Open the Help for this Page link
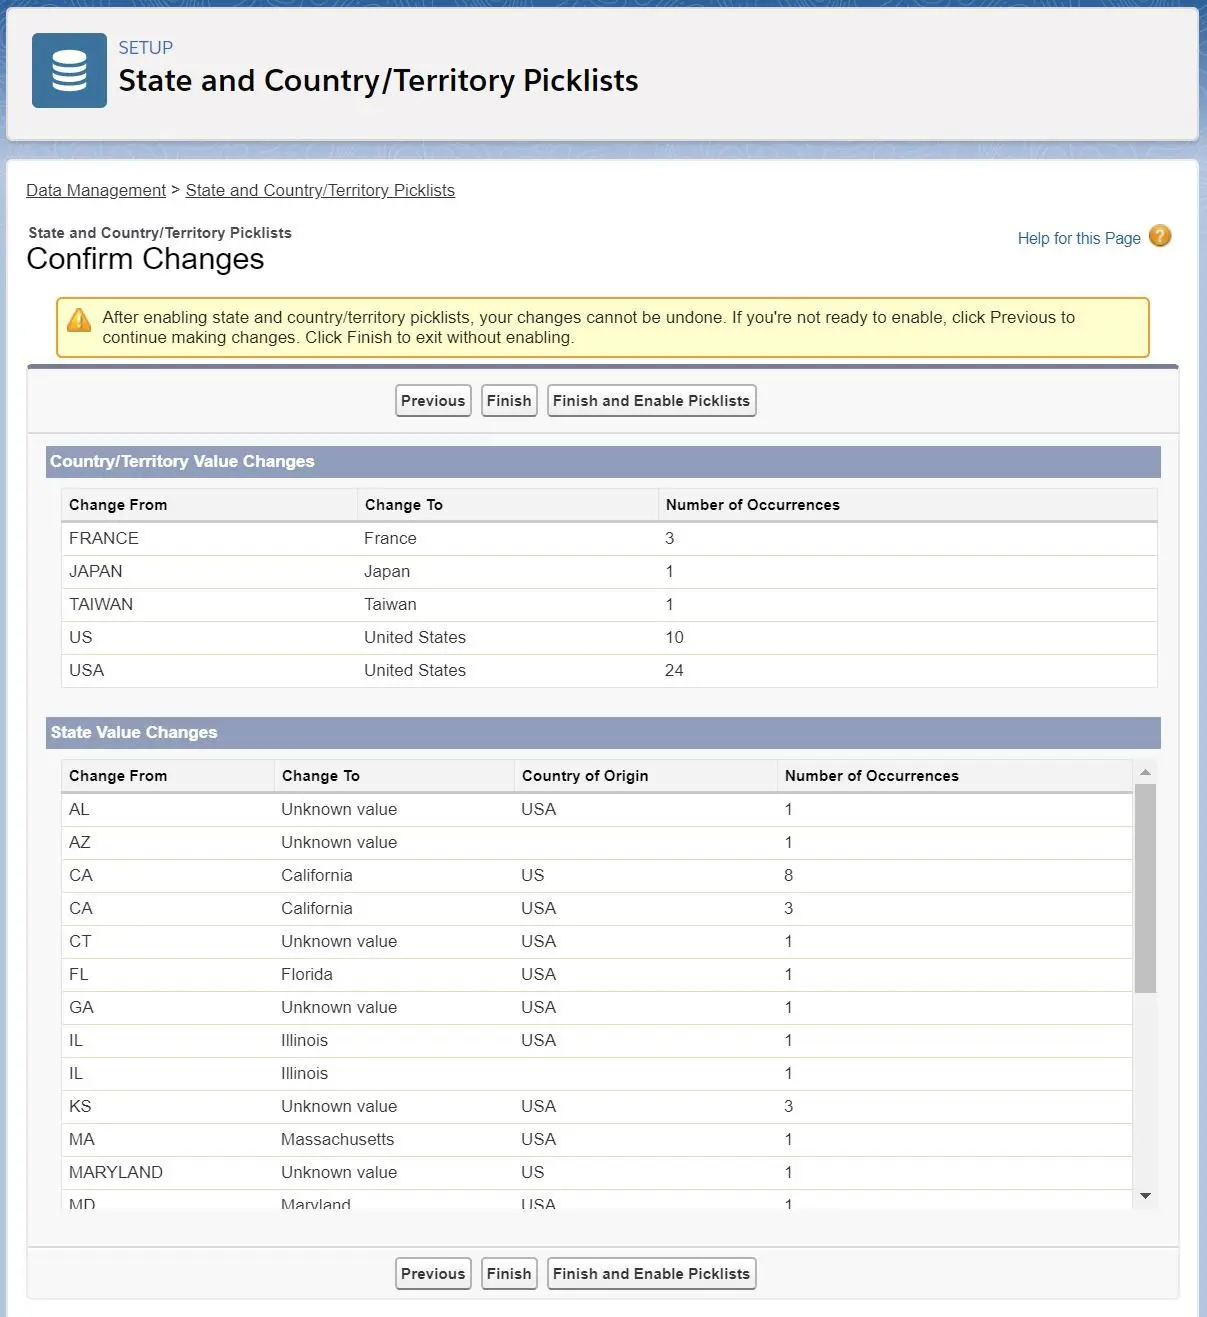This screenshot has height=1317, width=1207. coord(1079,238)
